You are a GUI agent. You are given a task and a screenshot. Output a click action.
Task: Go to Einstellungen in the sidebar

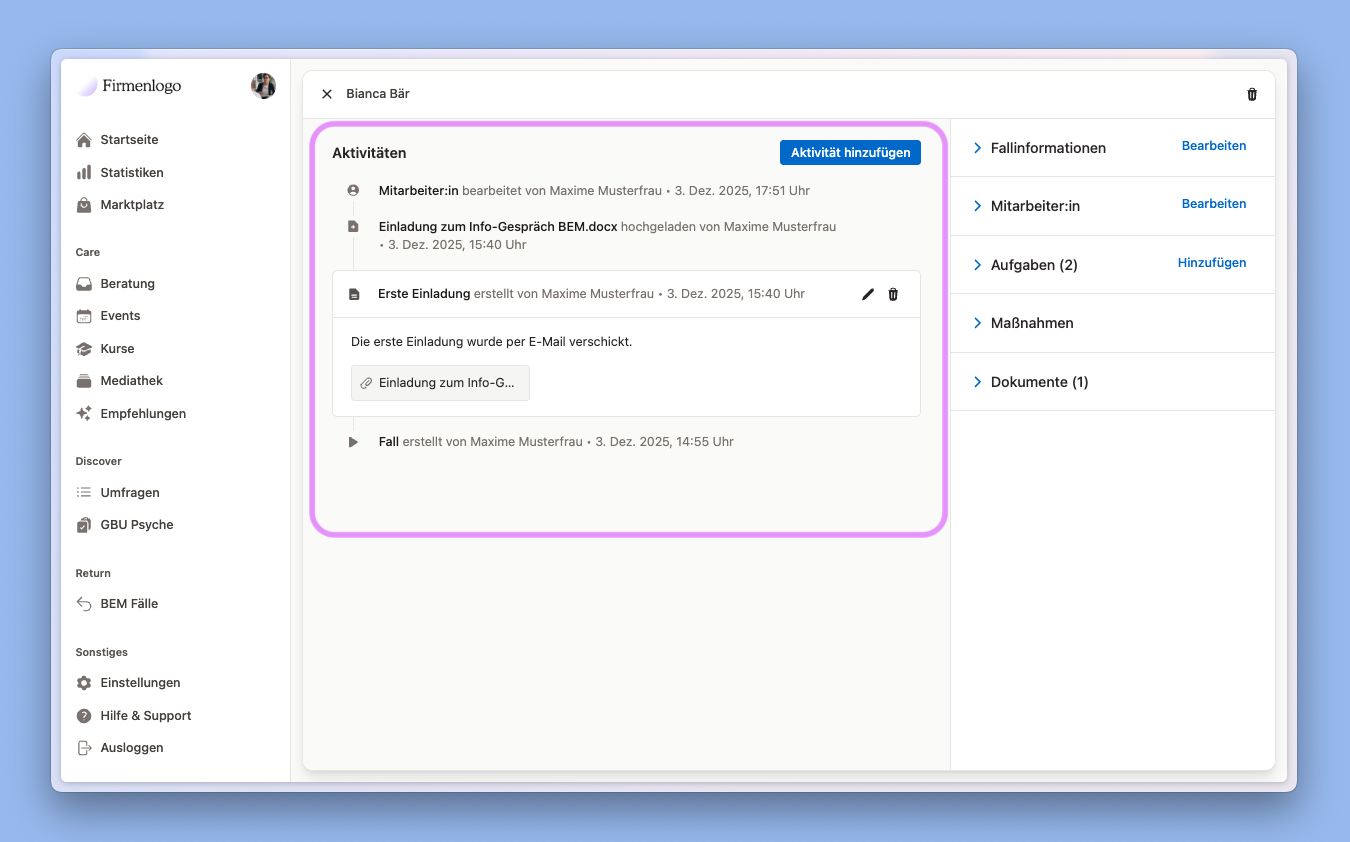pyautogui.click(x=140, y=683)
